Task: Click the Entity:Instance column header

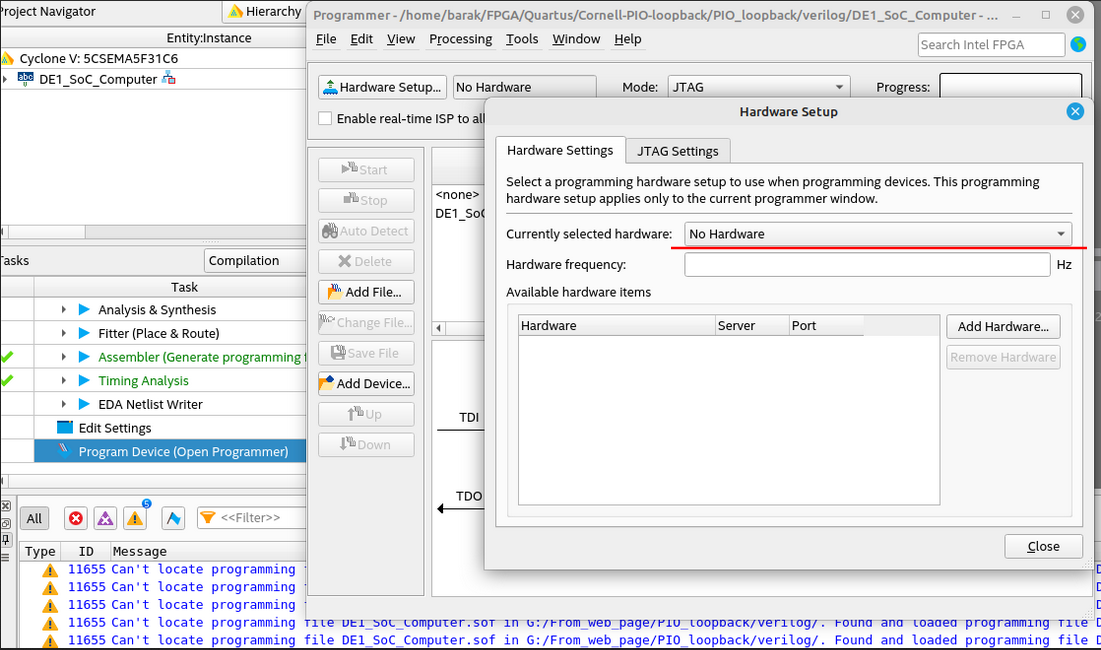Action: click(209, 38)
